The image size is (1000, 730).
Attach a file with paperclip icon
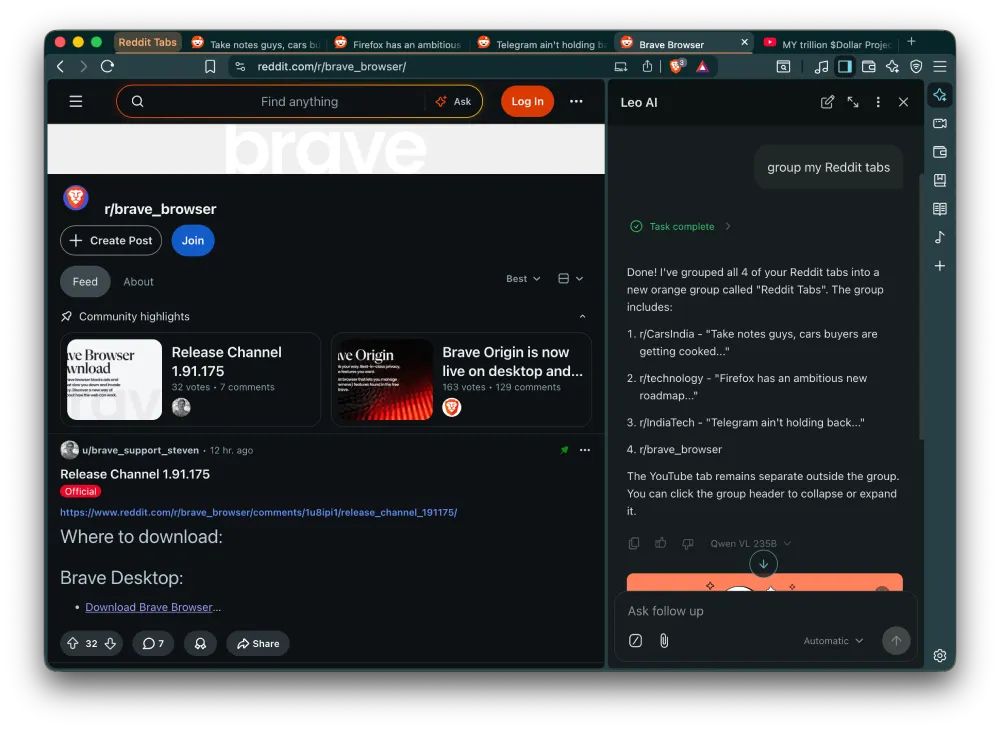point(664,641)
